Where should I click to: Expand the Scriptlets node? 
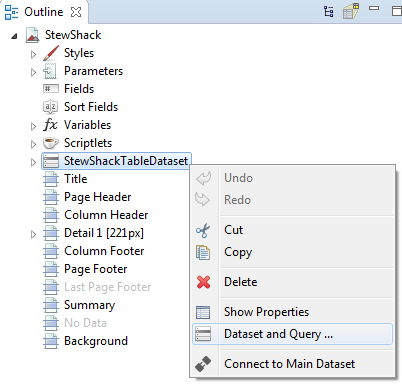pos(33,144)
